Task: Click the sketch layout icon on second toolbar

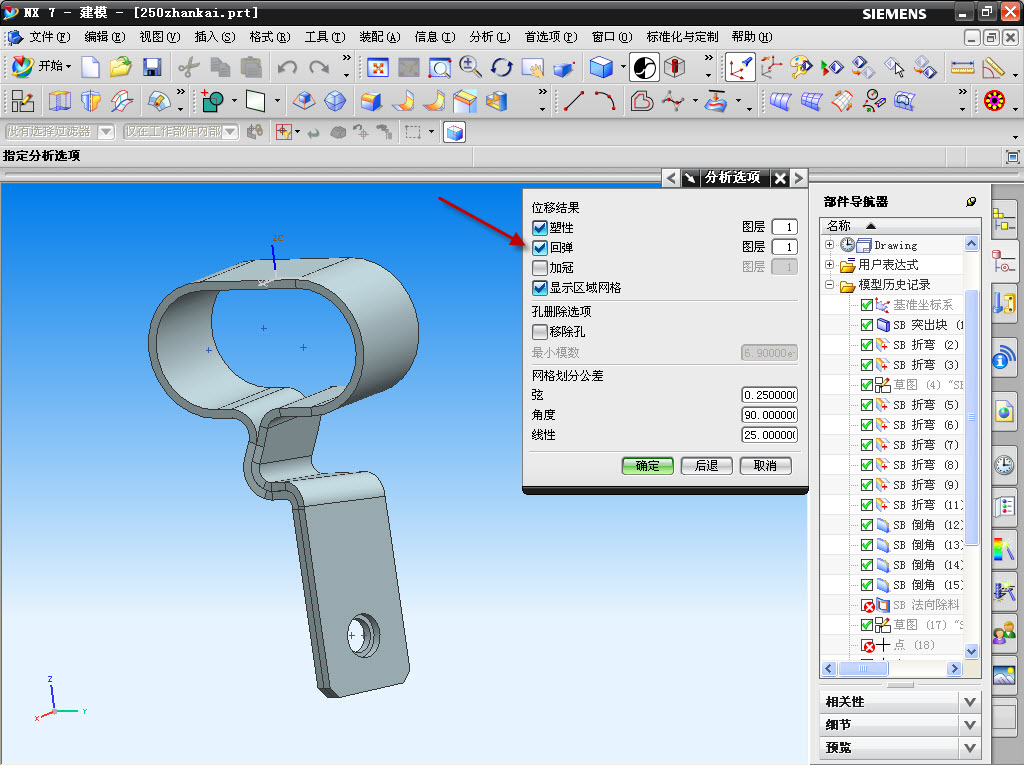Action: [22, 101]
